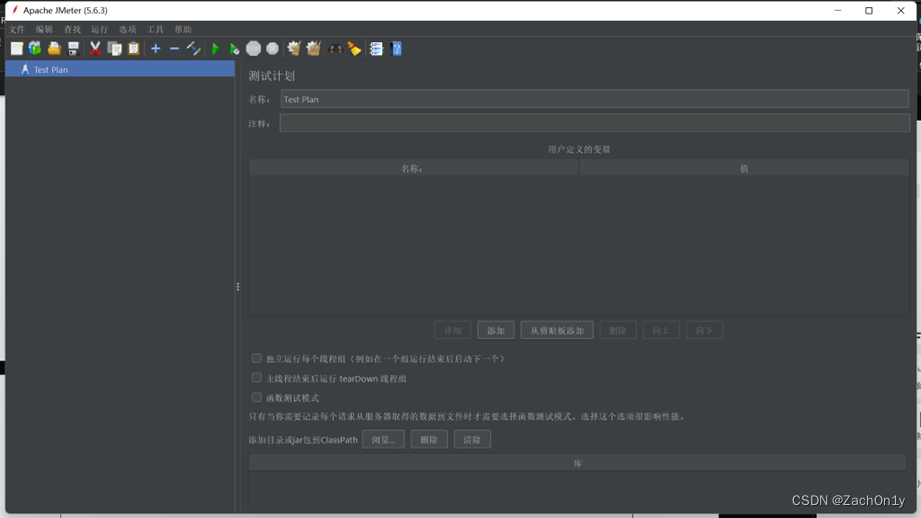The width and height of the screenshot is (921, 518).
Task: Click the New test plan icon
Action: click(16, 49)
